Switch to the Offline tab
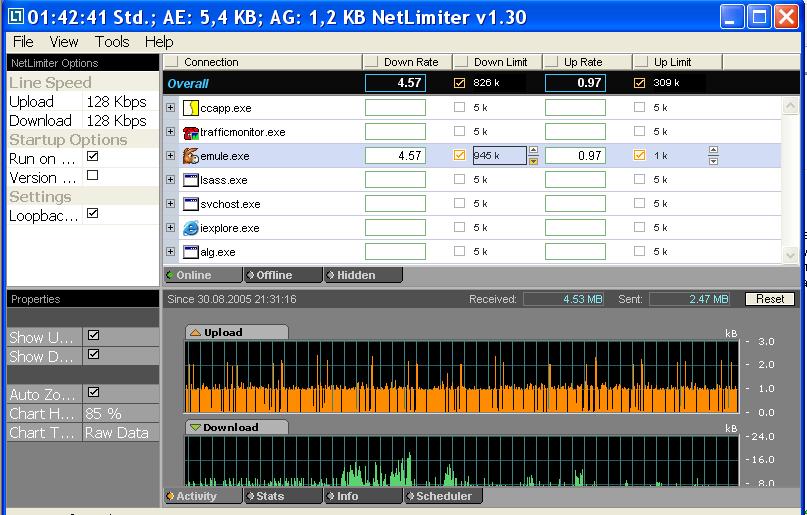This screenshot has height=515, width=807. coord(284,275)
